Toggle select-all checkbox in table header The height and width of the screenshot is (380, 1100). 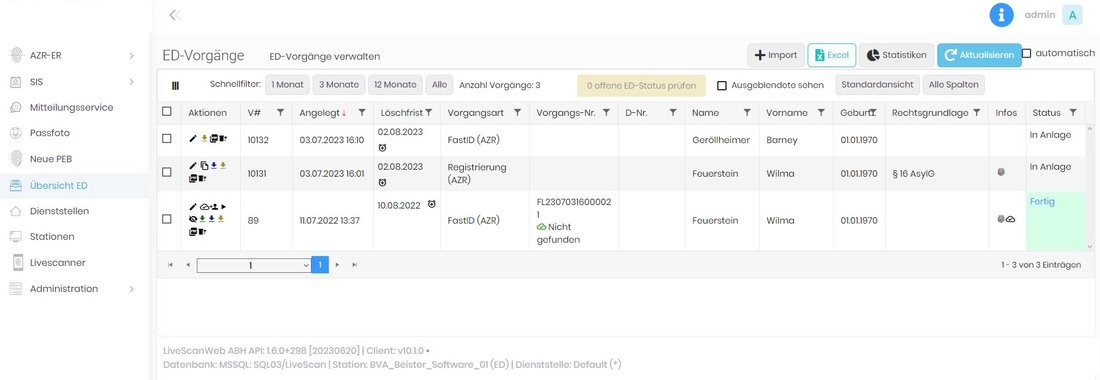pos(166,111)
